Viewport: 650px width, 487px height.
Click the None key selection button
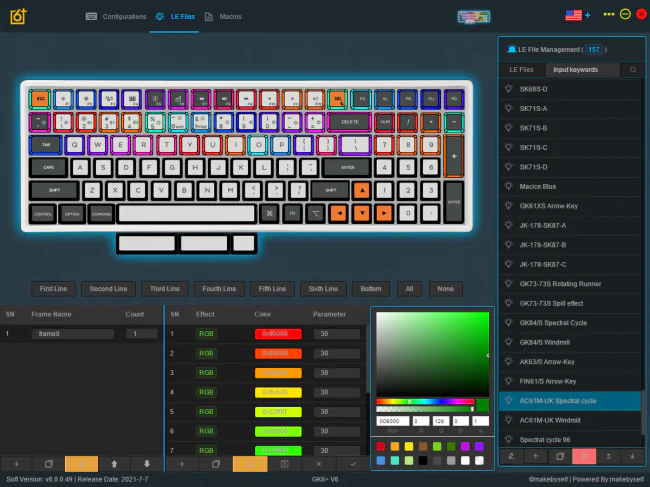click(x=445, y=288)
